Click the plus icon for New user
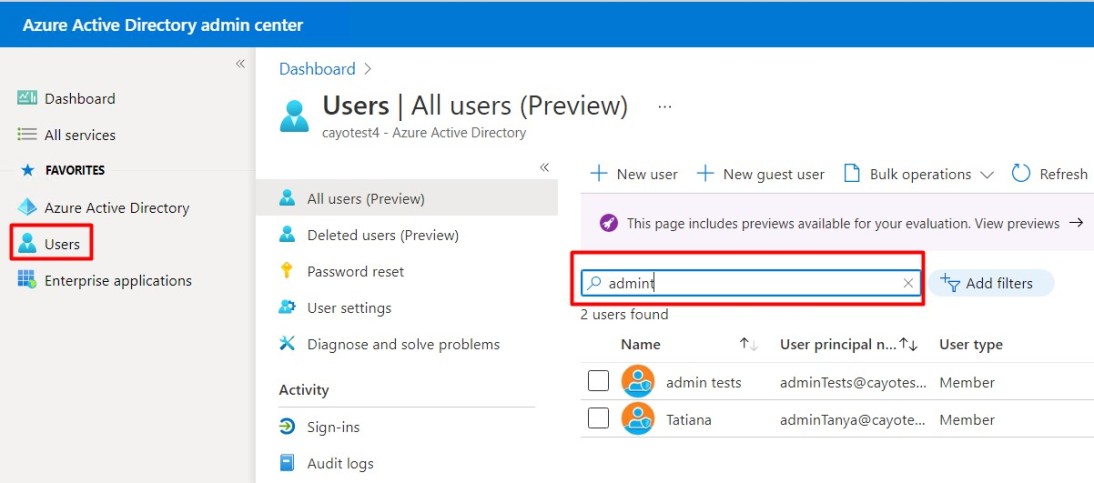This screenshot has height=483, width=1094. coord(599,174)
